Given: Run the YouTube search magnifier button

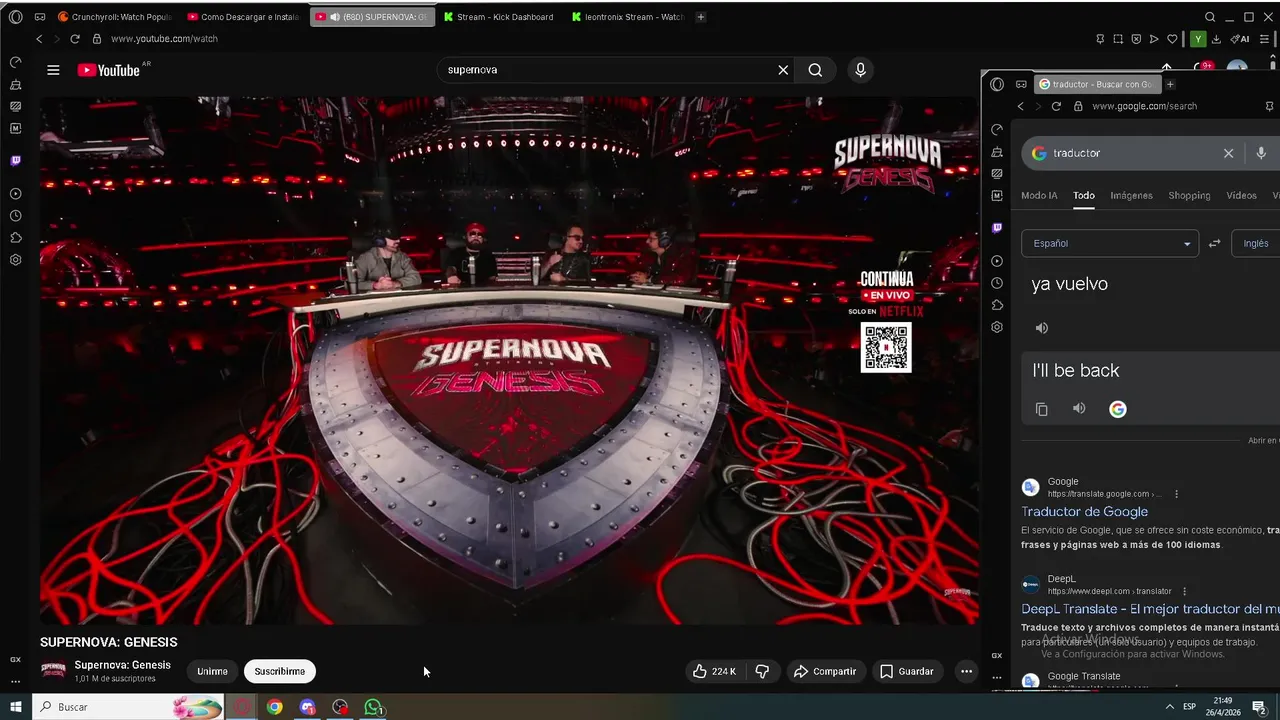Looking at the screenshot, I should tap(815, 70).
